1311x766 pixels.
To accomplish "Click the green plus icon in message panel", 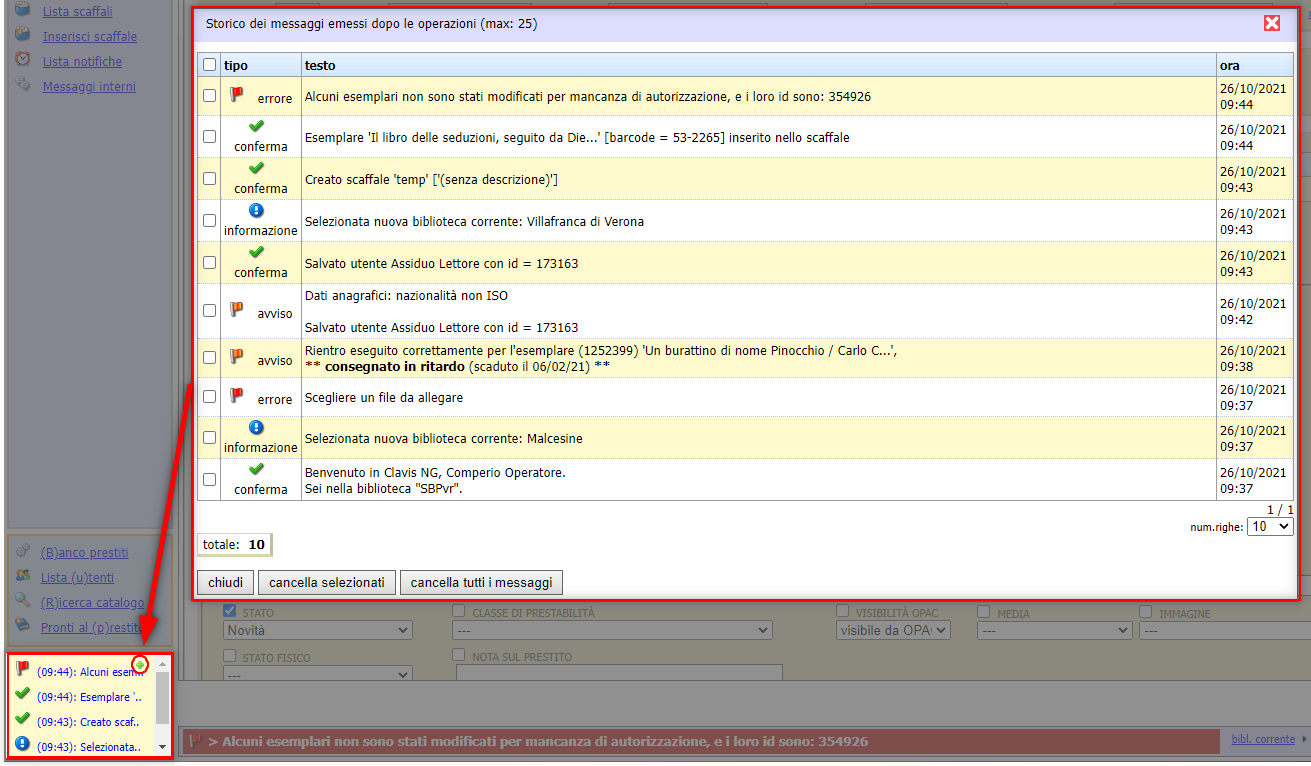I will tap(141, 665).
